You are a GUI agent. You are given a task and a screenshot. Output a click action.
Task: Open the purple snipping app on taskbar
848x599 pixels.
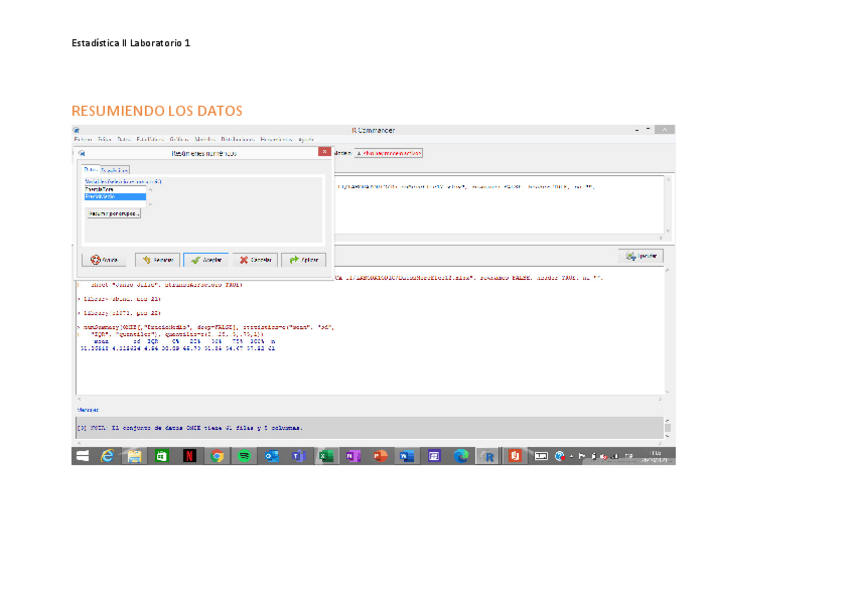(434, 456)
